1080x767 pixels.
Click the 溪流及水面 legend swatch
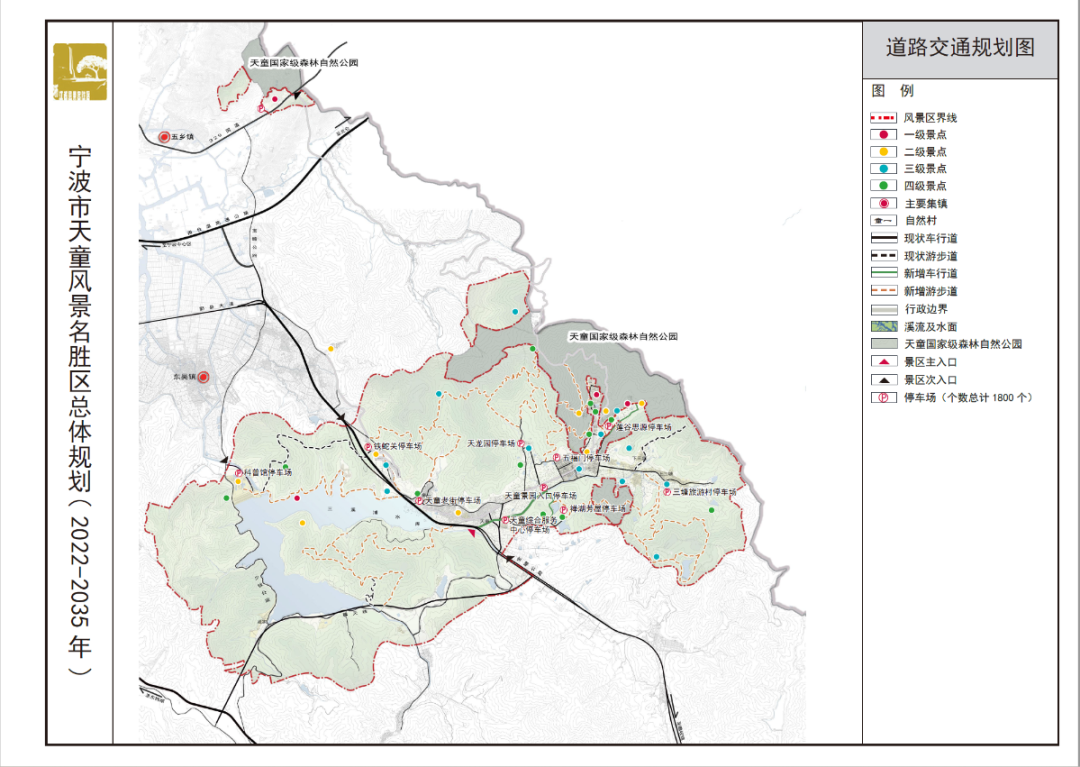pos(884,326)
